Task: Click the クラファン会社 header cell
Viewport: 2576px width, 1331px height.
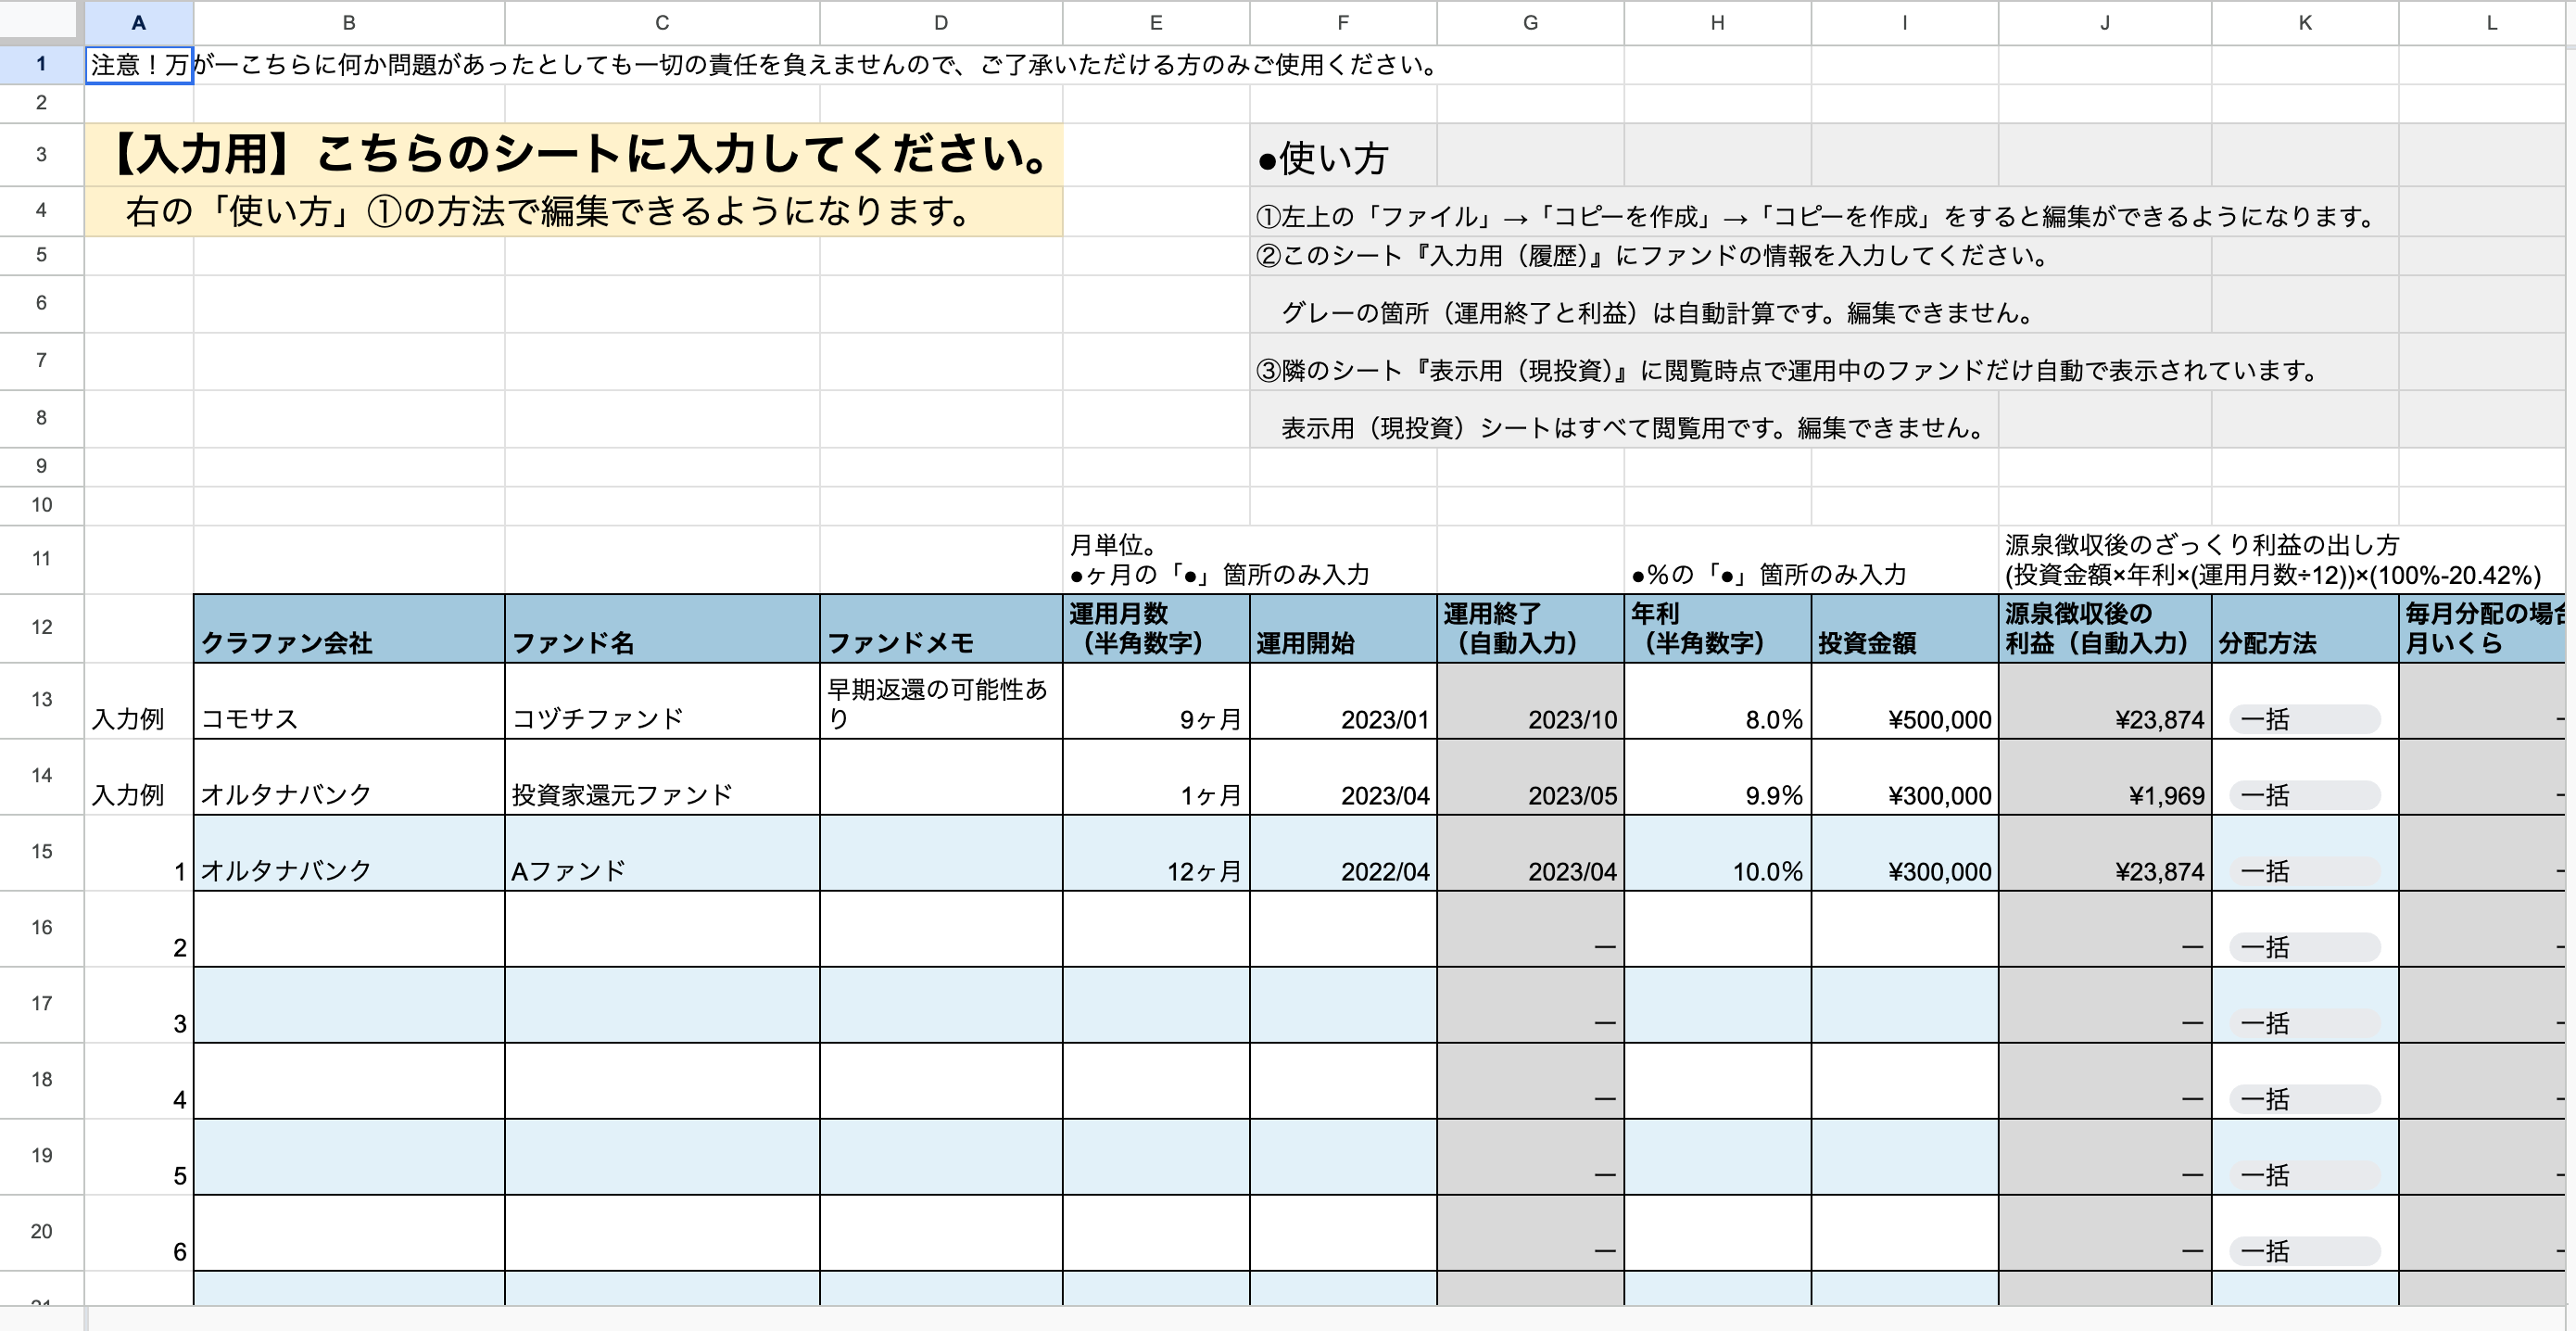Action: click(x=349, y=628)
